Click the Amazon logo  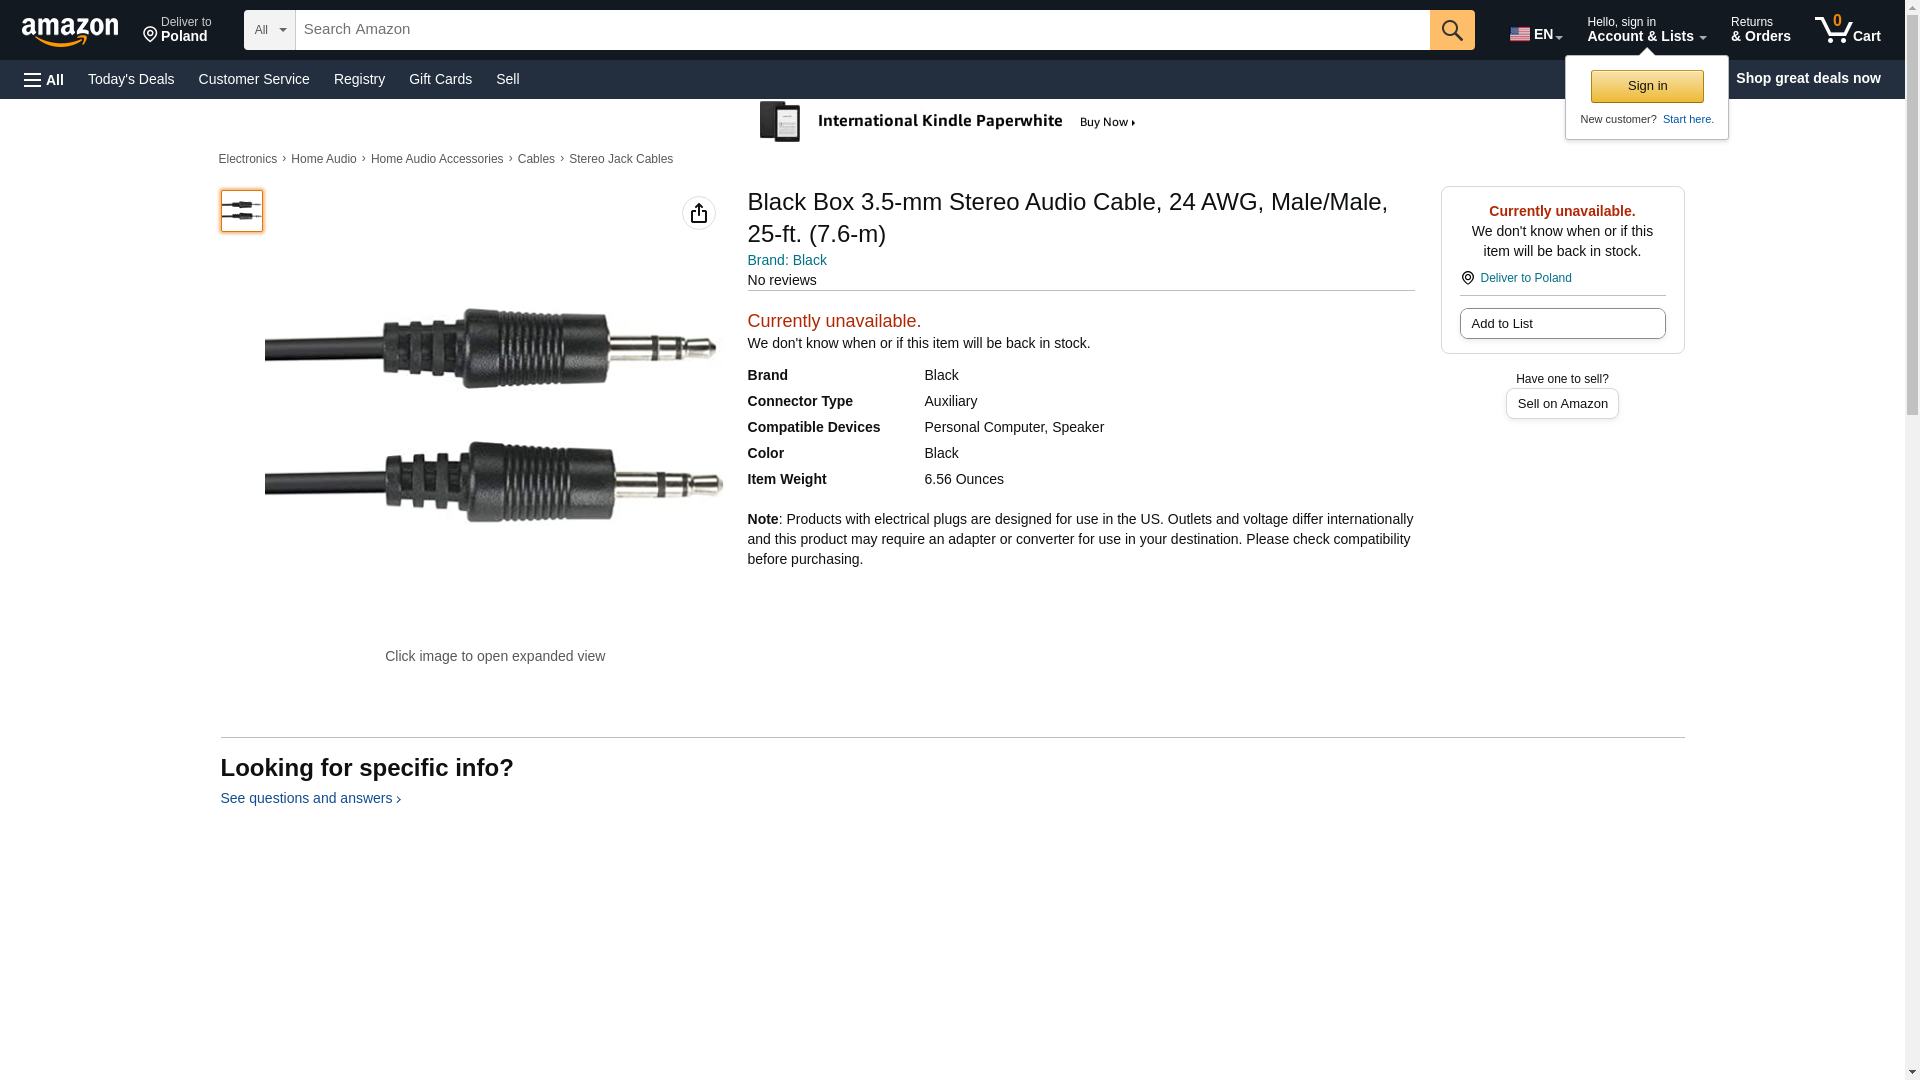(x=70, y=31)
